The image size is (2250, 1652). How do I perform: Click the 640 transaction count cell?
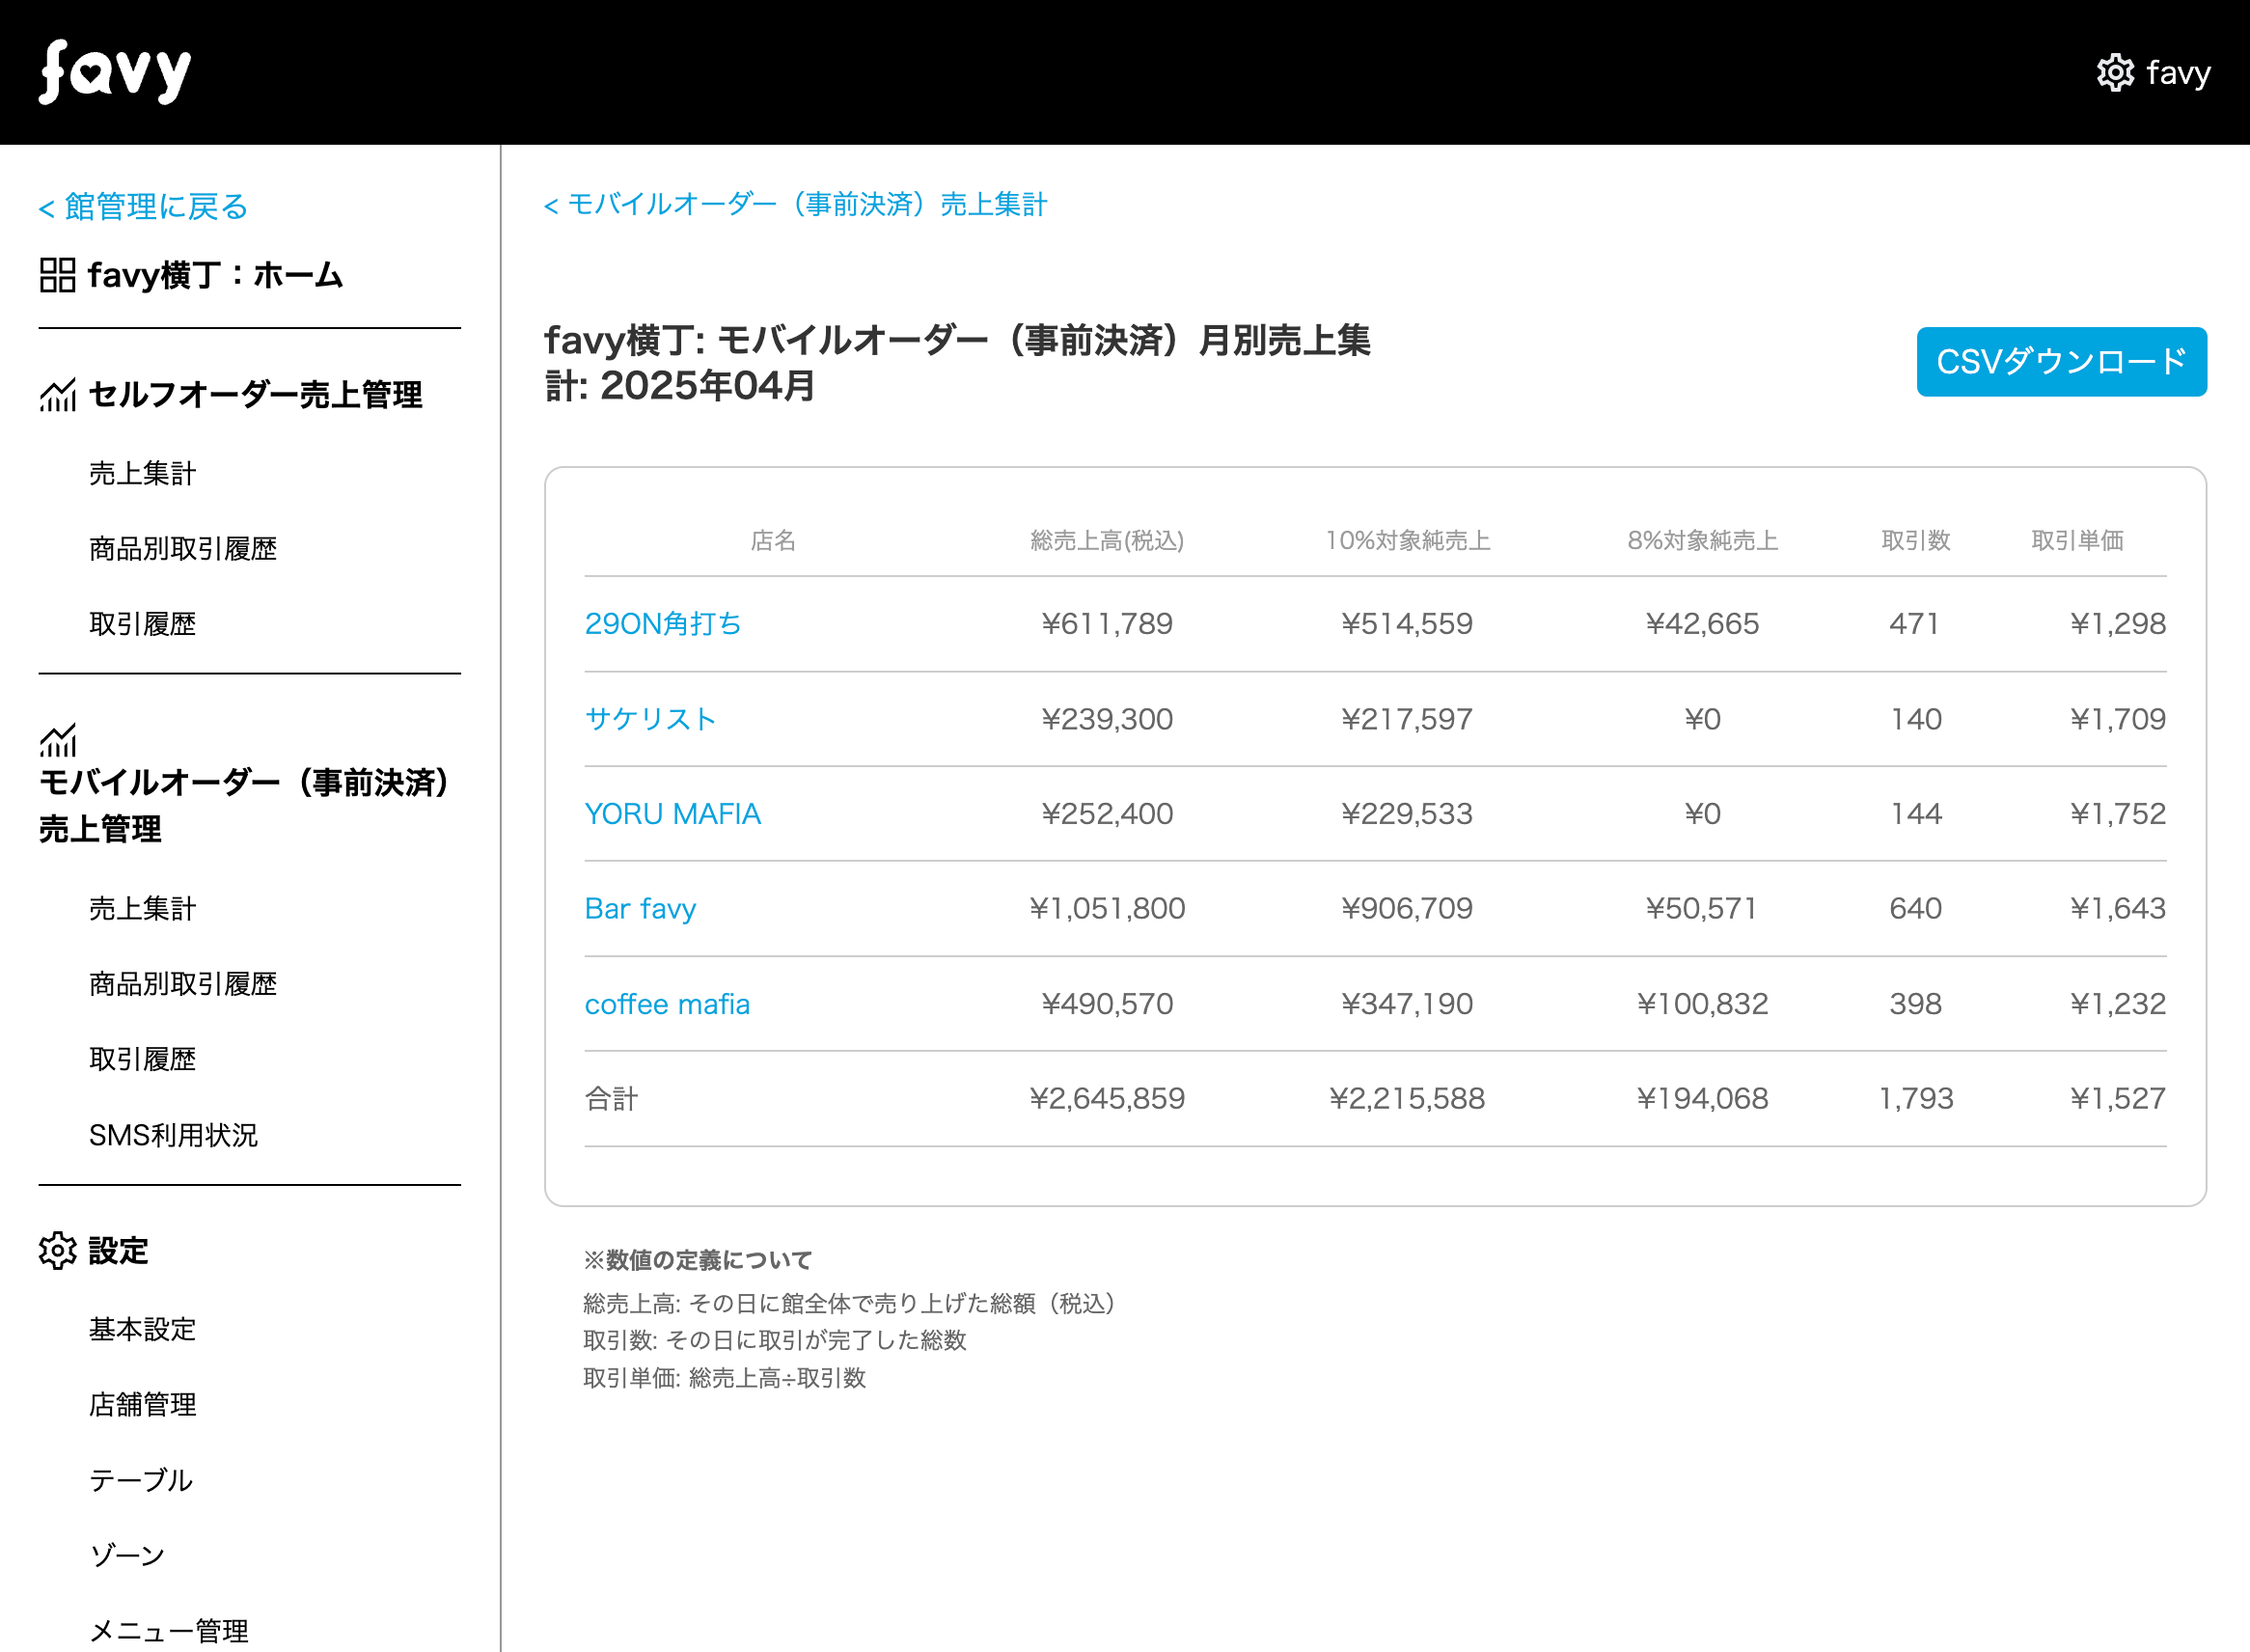click(1915, 908)
